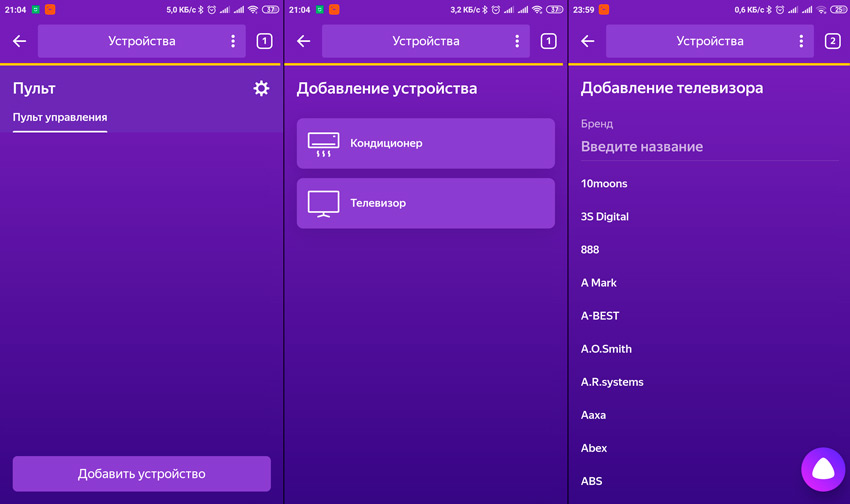Focus the Введите название brand field
Screen dimensions: 850x504
coord(710,147)
